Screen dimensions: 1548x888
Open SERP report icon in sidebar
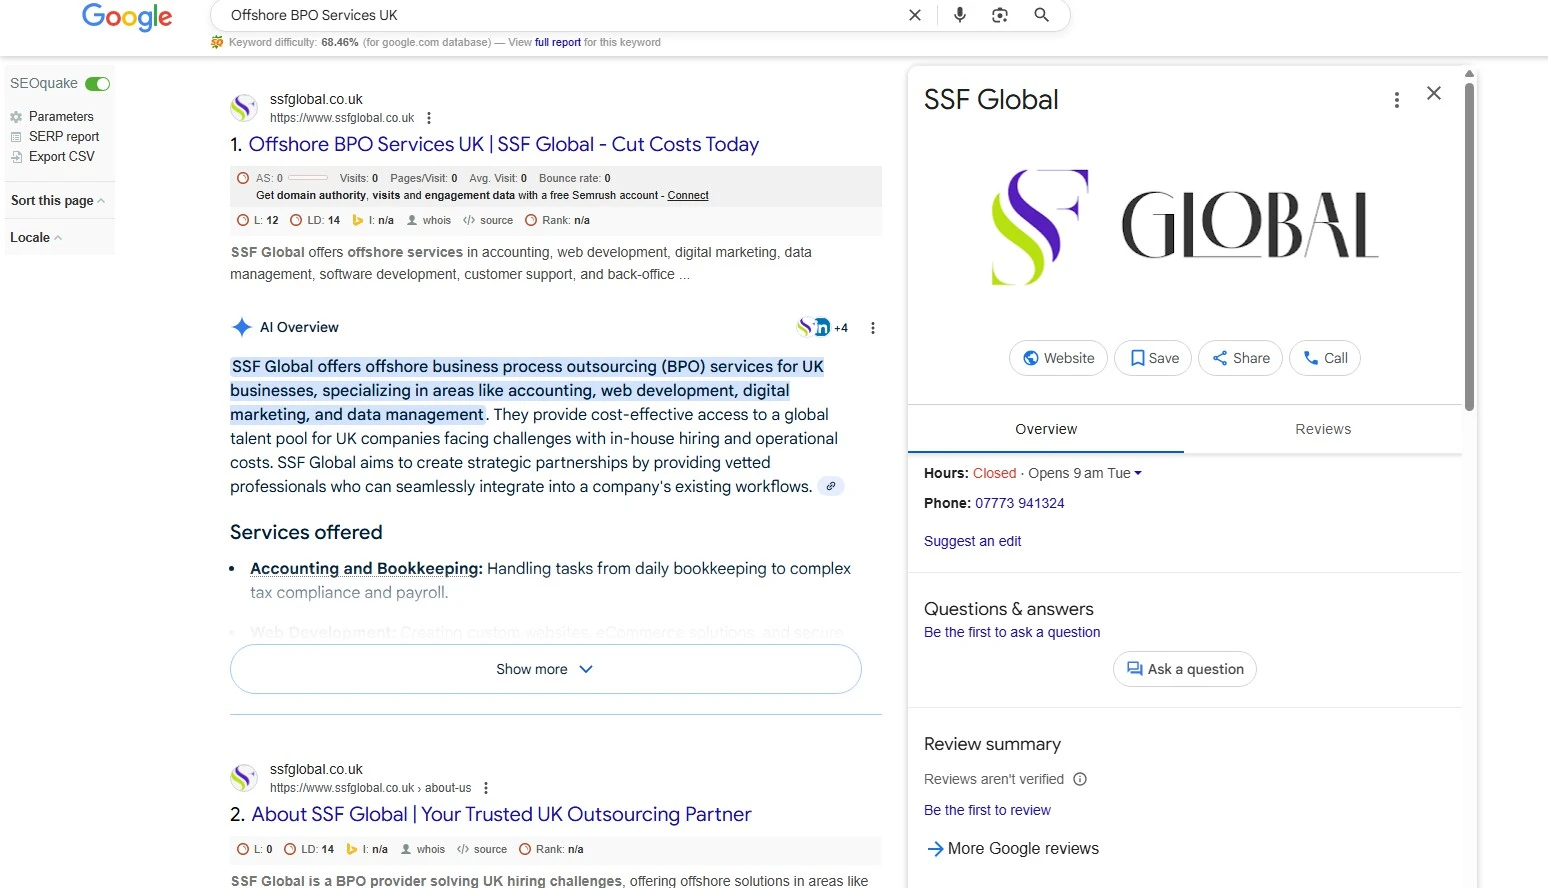(x=16, y=137)
